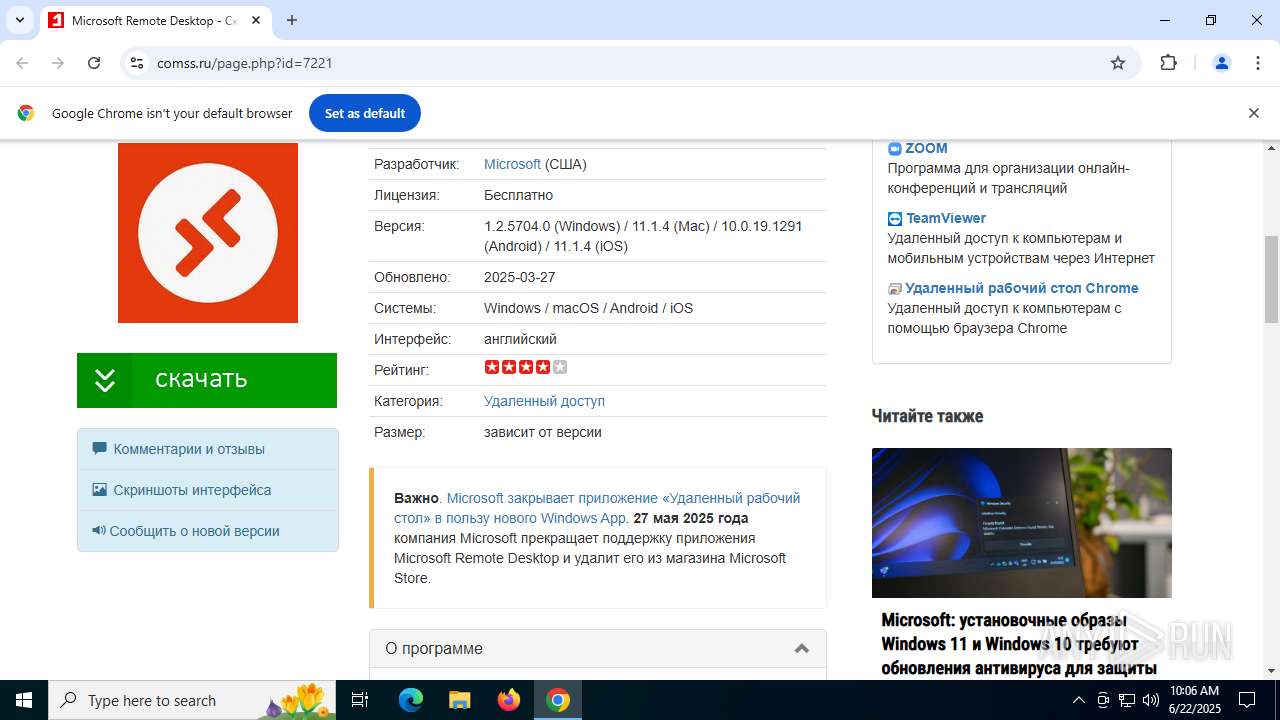Open the volume tray icon
The height and width of the screenshot is (720, 1280).
click(x=1150, y=700)
